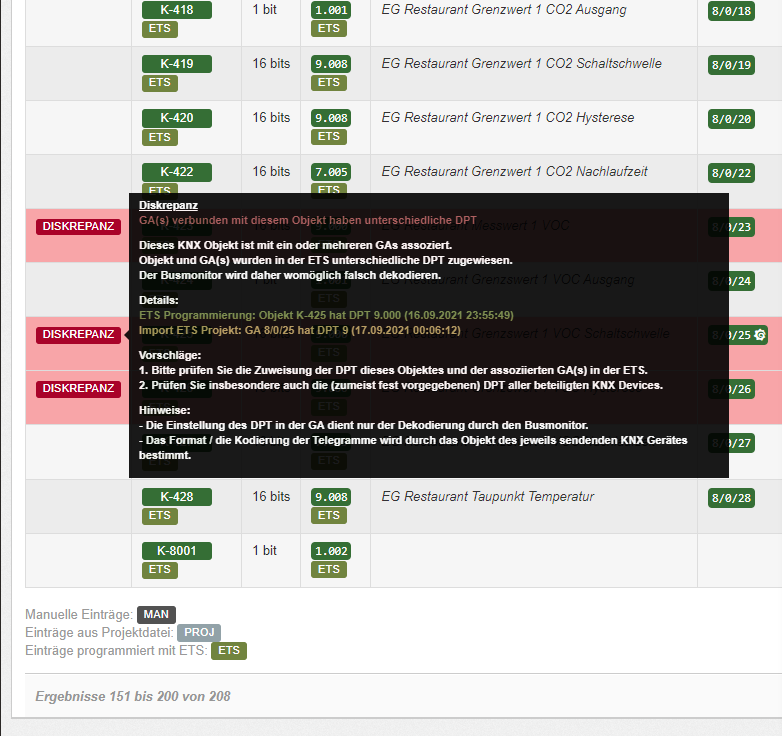Click 'Einträge programmiert mit ETS:' legend label

(x=116, y=651)
